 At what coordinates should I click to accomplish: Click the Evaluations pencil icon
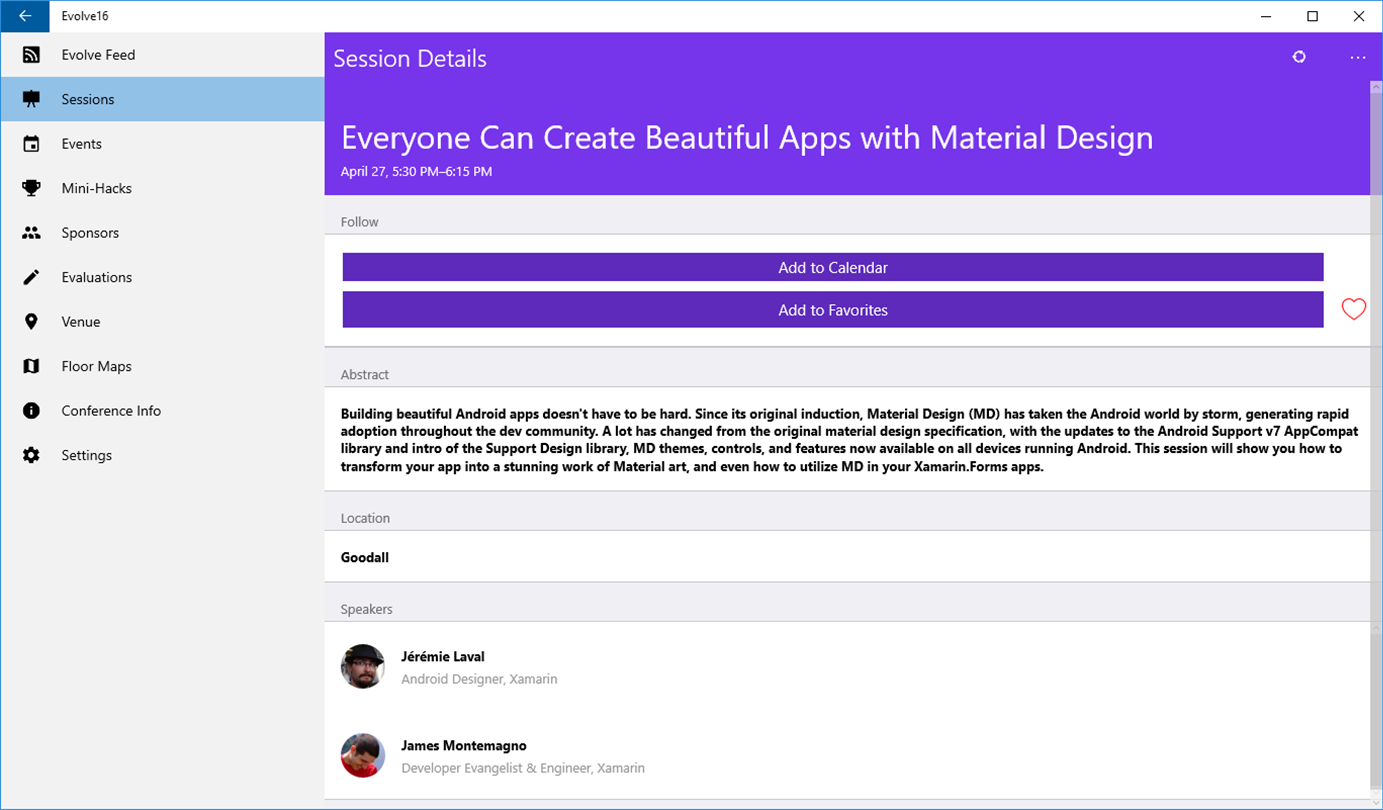[31, 277]
